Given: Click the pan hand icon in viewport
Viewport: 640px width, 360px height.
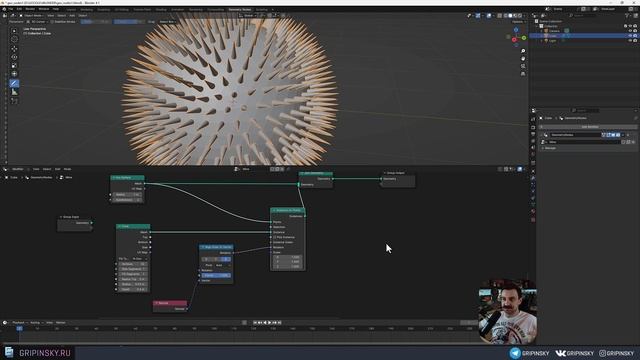Looking at the screenshot, I should pyautogui.click(x=523, y=58).
